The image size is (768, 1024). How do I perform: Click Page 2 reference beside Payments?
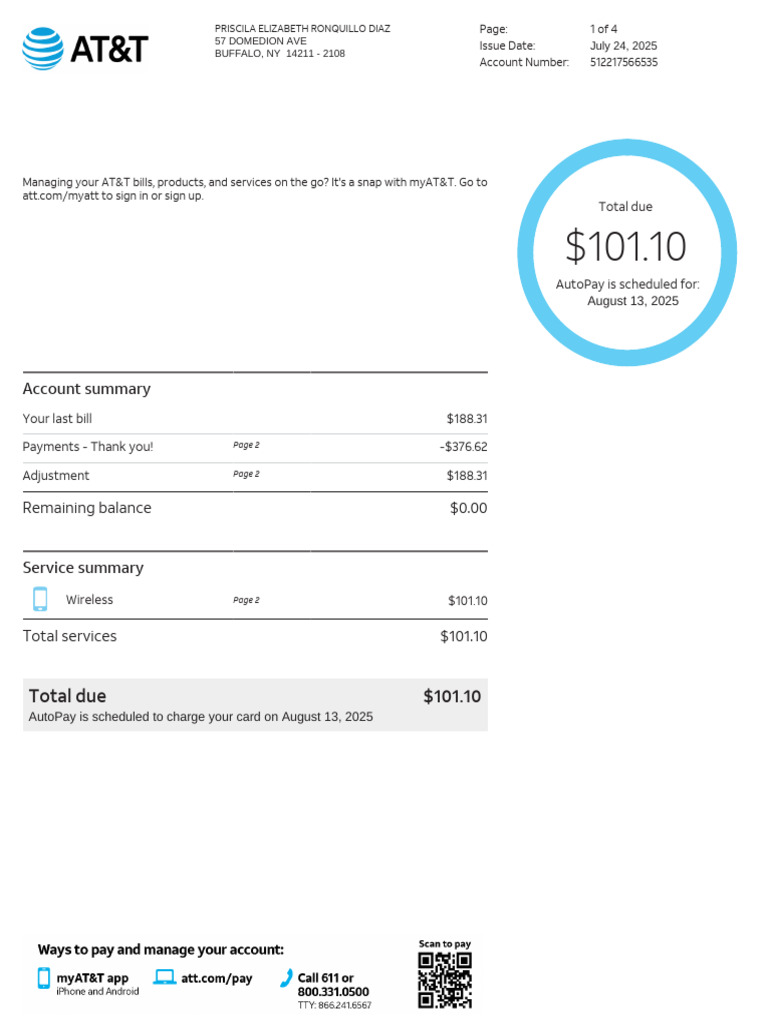click(x=246, y=445)
